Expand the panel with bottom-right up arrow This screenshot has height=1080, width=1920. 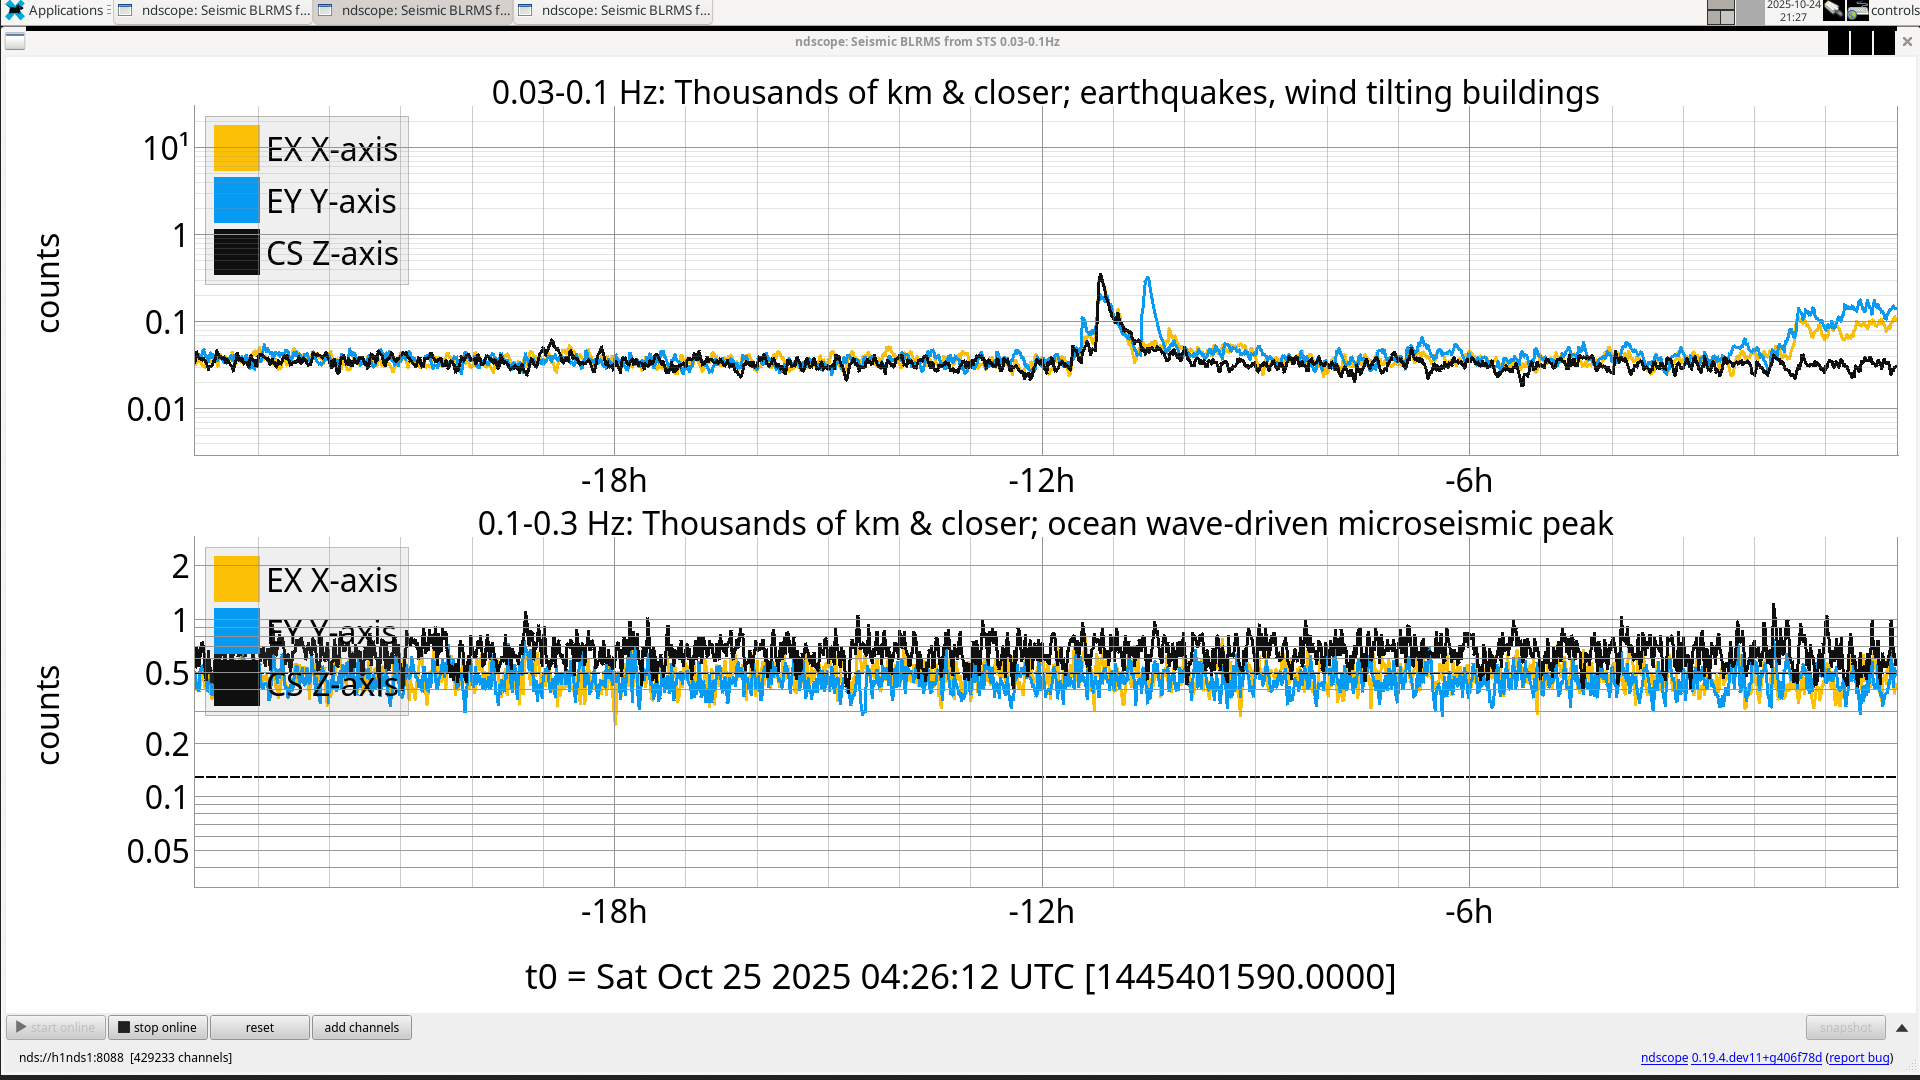pos(1902,1028)
